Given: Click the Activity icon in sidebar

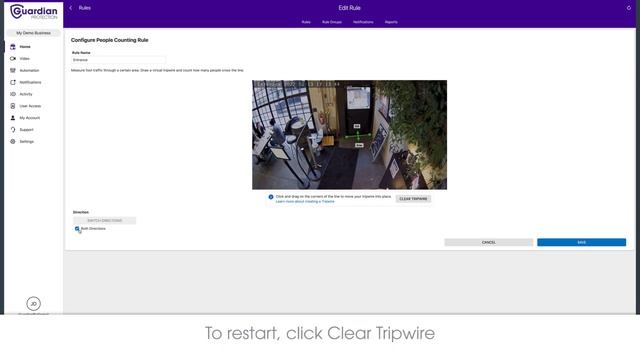Looking at the screenshot, I should click(13, 94).
